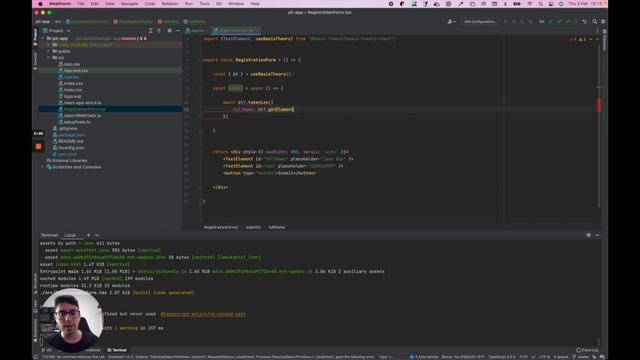Screen dimensions: 640x360
Task: Expand the public folder
Action: coord(49,51)
